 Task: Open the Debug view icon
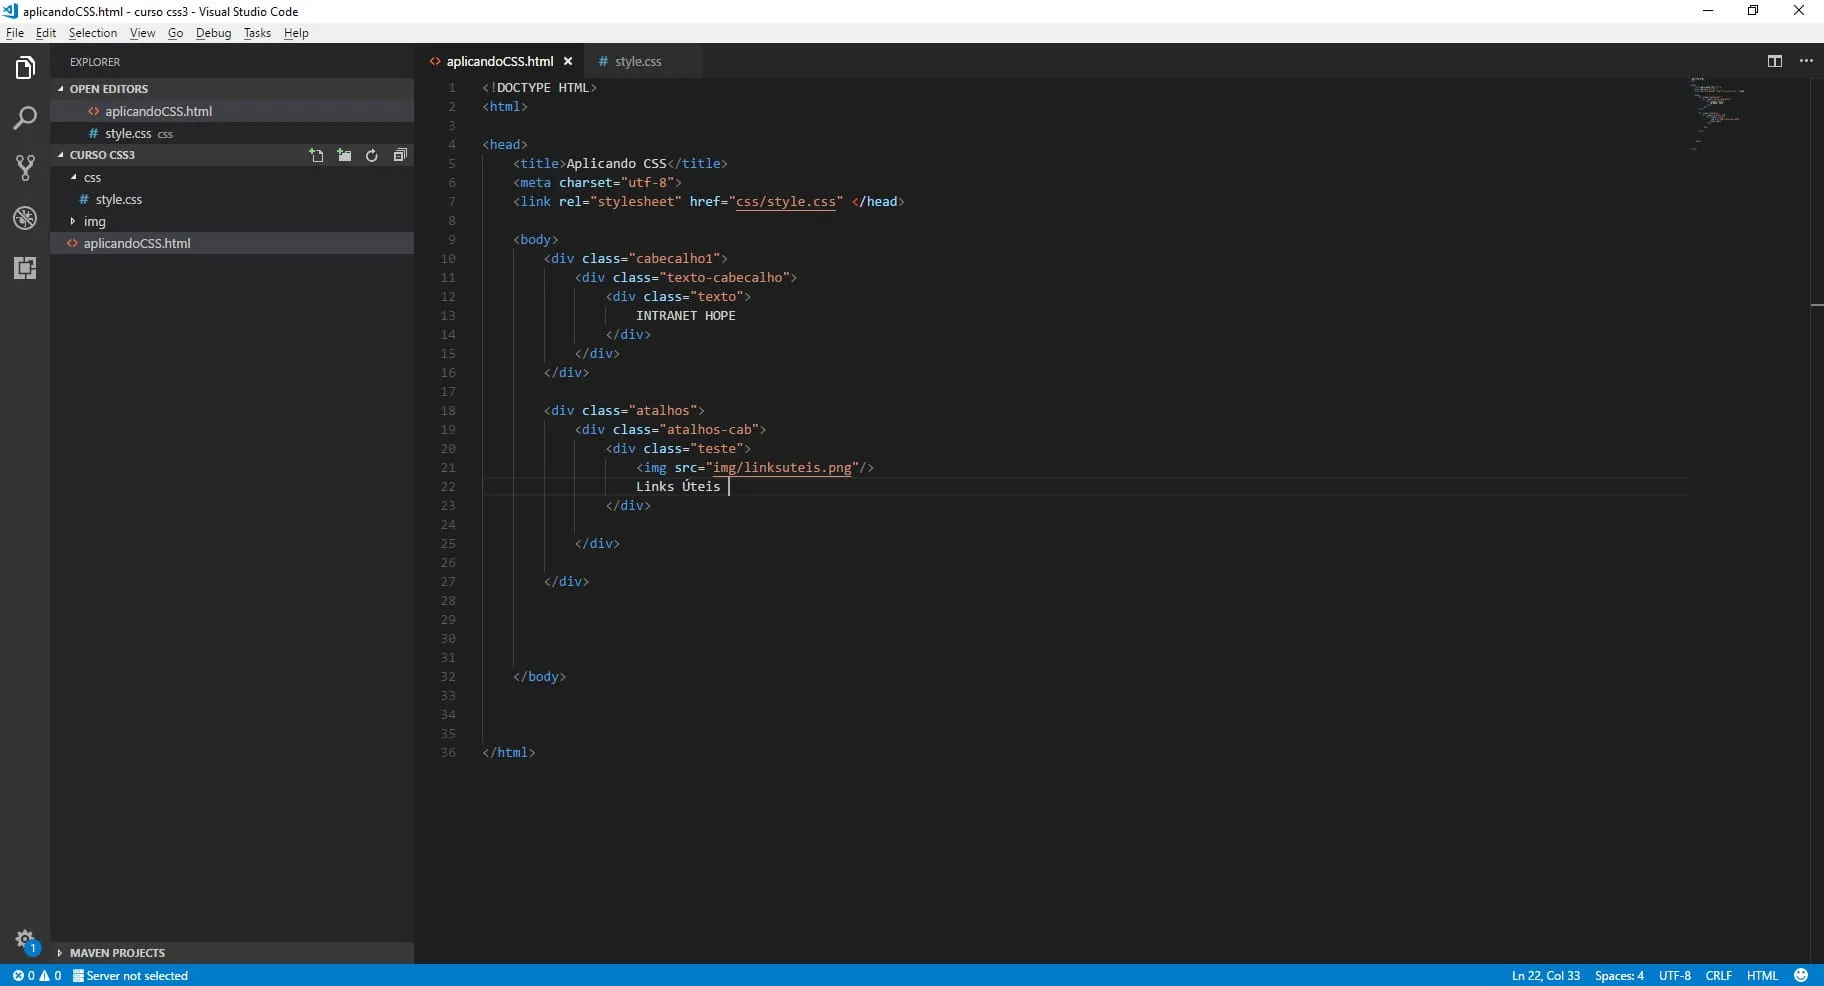[25, 218]
